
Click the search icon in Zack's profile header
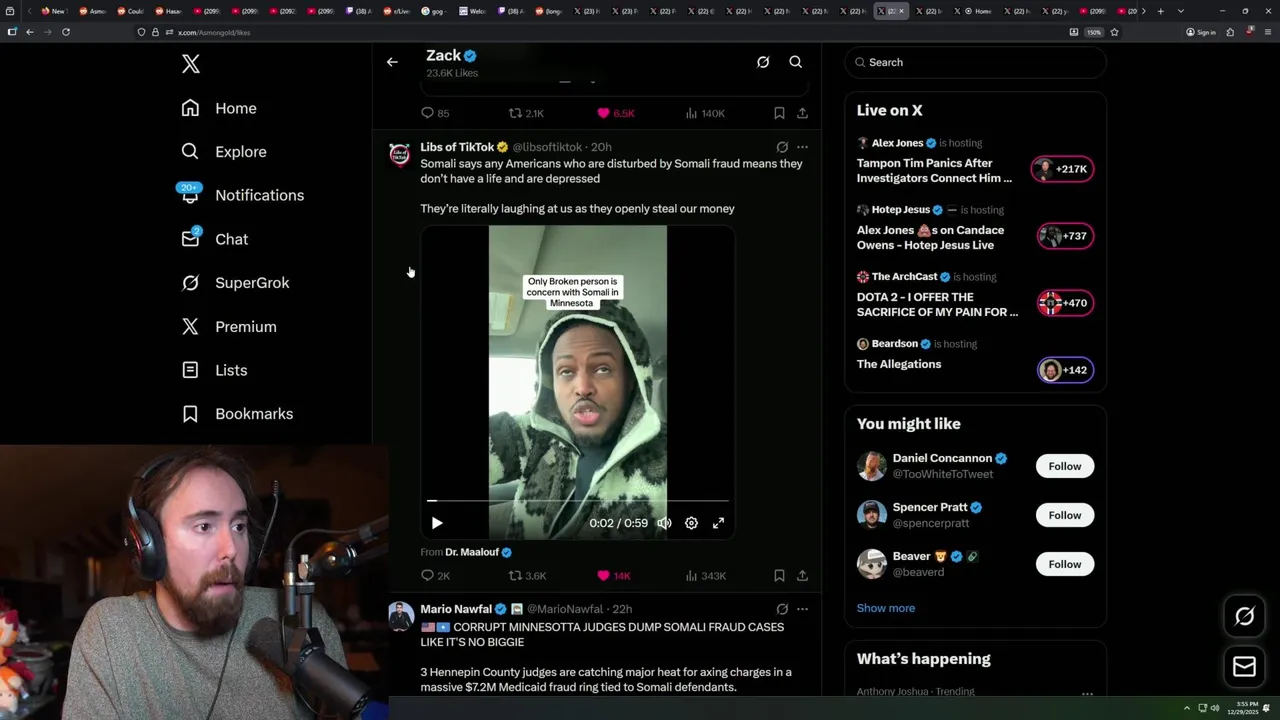(x=796, y=62)
